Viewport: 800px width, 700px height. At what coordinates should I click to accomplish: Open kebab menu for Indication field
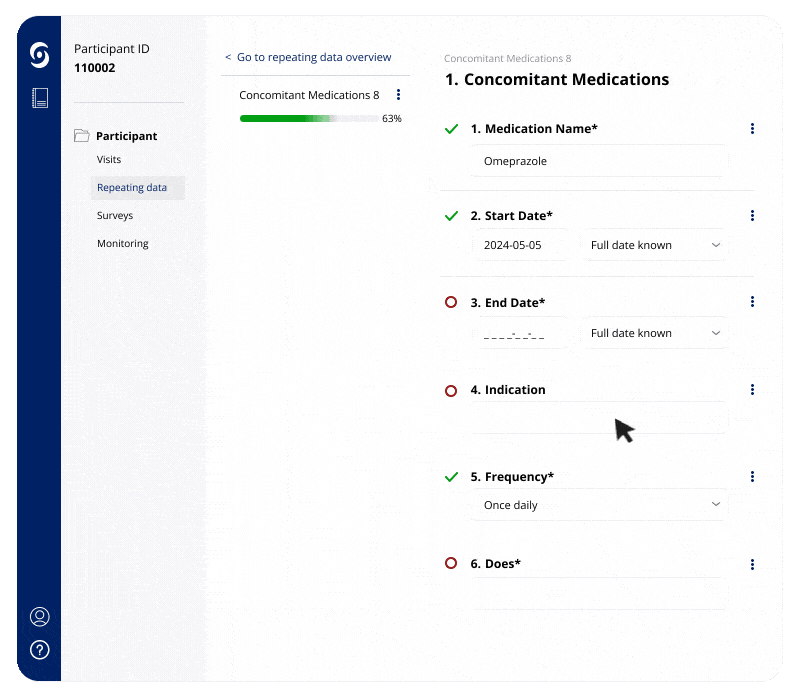752,390
